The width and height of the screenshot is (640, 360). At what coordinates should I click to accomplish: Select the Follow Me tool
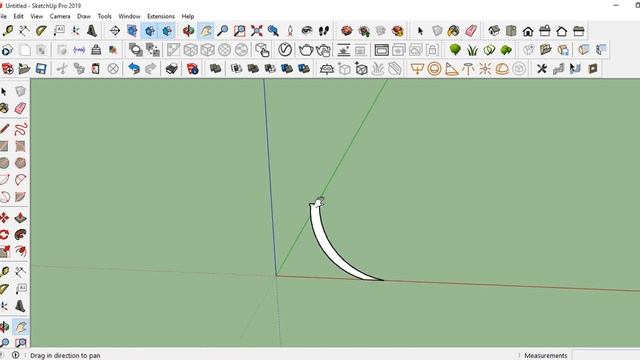[20, 235]
